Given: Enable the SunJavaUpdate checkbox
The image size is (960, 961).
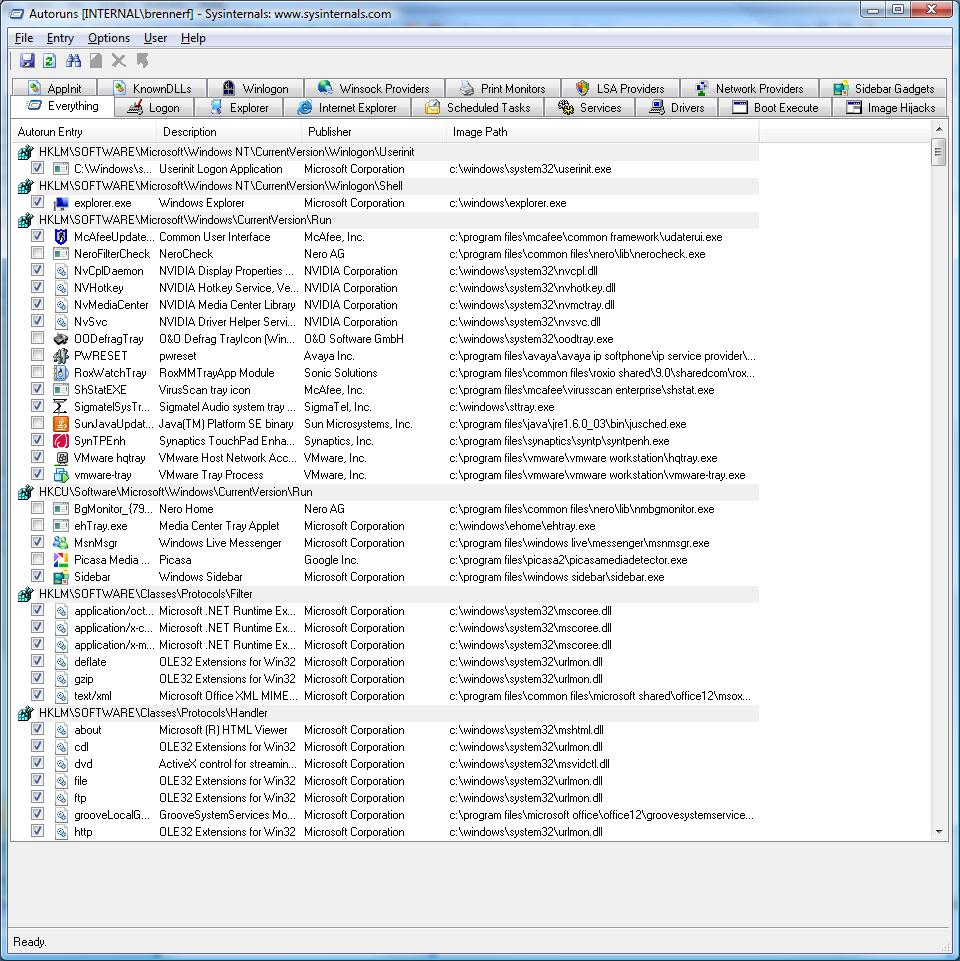Looking at the screenshot, I should [x=37, y=423].
